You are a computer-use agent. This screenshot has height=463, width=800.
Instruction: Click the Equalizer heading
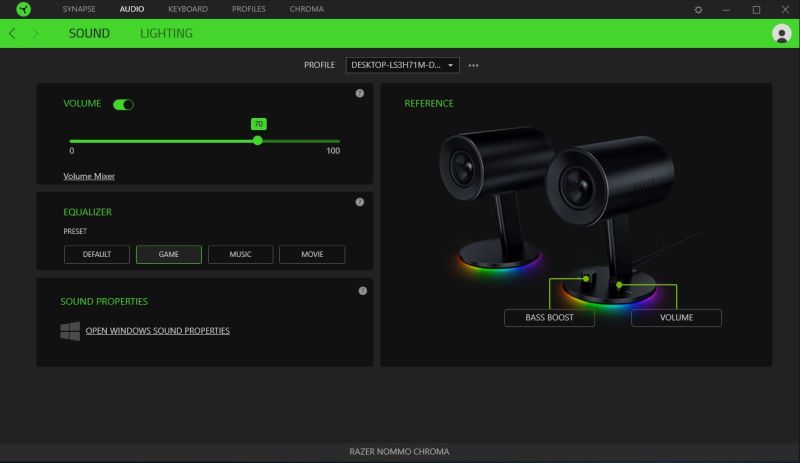point(87,212)
